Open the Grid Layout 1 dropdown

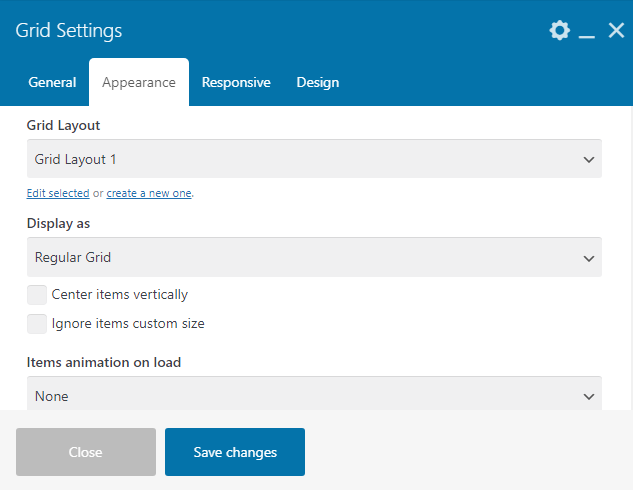pyautogui.click(x=314, y=159)
